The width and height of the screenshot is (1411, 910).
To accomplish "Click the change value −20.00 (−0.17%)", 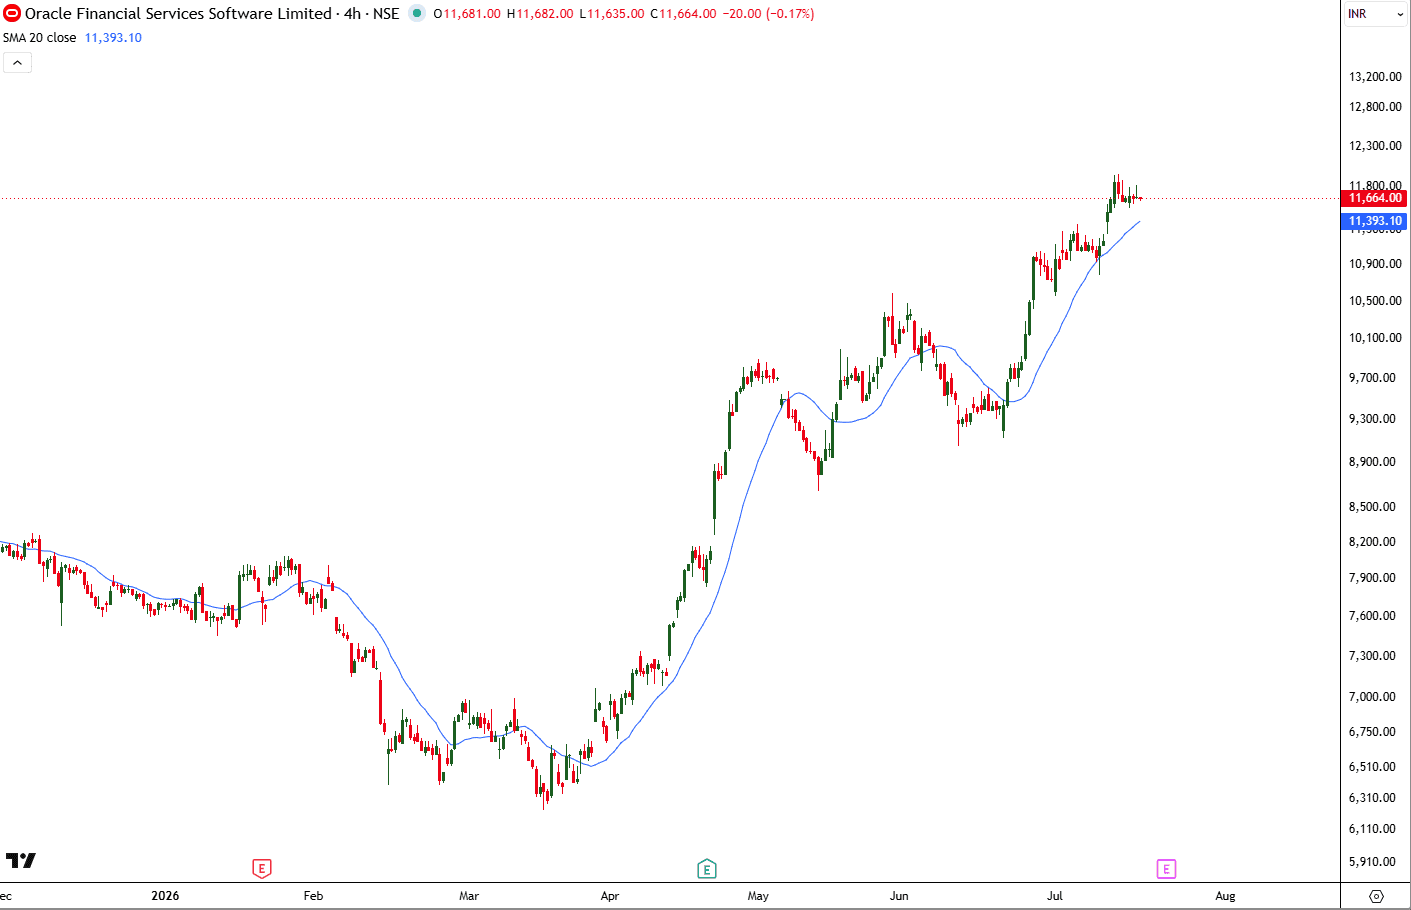I will point(768,14).
